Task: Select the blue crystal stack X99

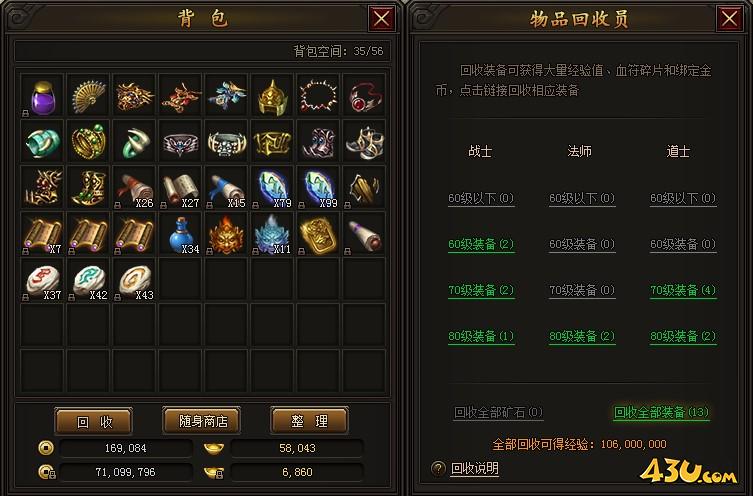Action: 318,188
